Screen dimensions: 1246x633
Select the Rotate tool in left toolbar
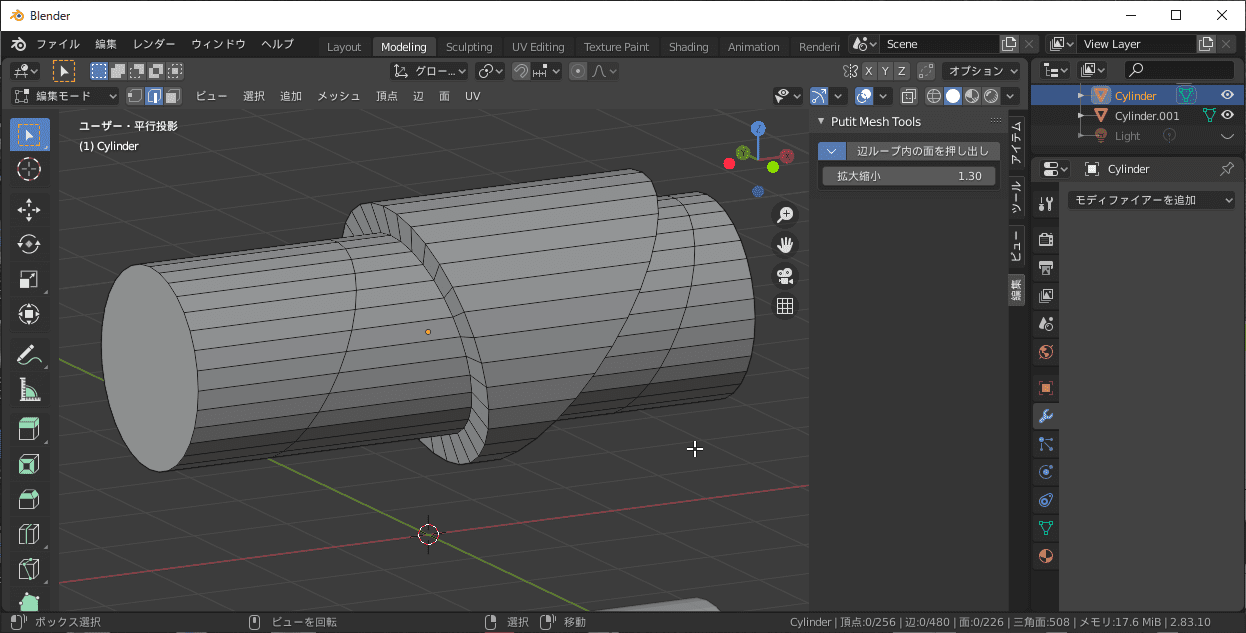point(29,244)
